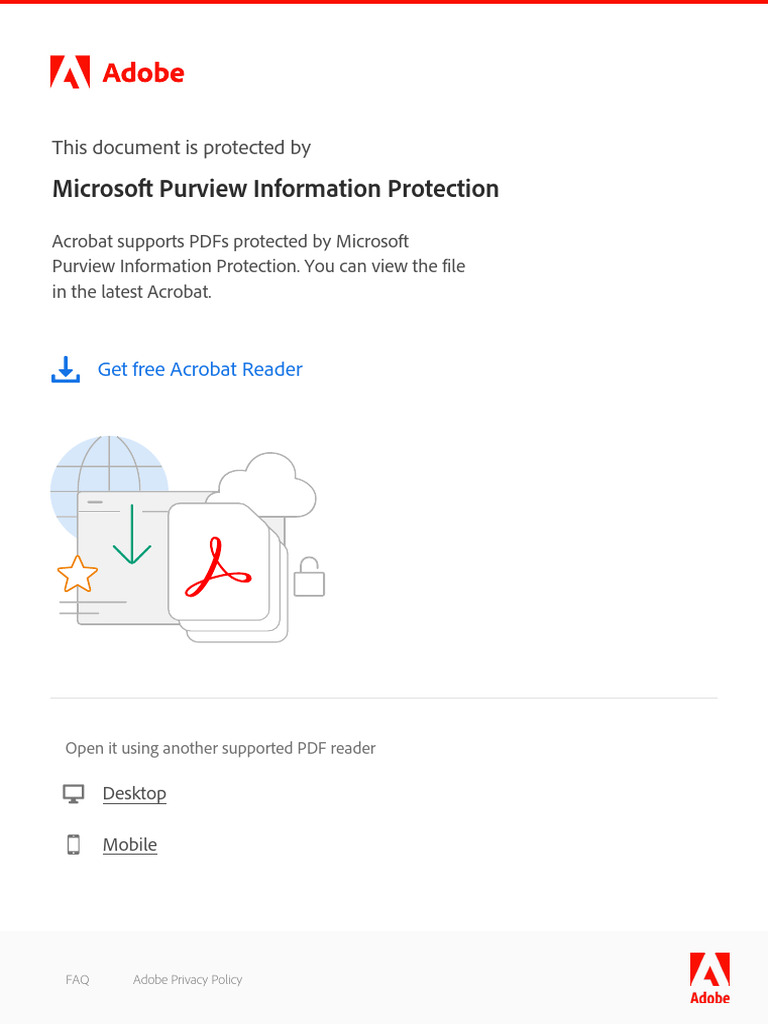Click the desktop monitor icon
This screenshot has height=1024, width=768.
pos(73,793)
